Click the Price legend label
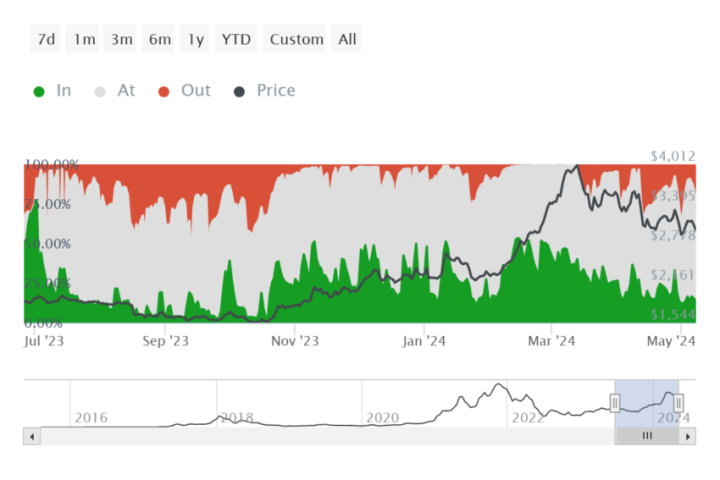The height and width of the screenshot is (480, 720). tap(276, 90)
